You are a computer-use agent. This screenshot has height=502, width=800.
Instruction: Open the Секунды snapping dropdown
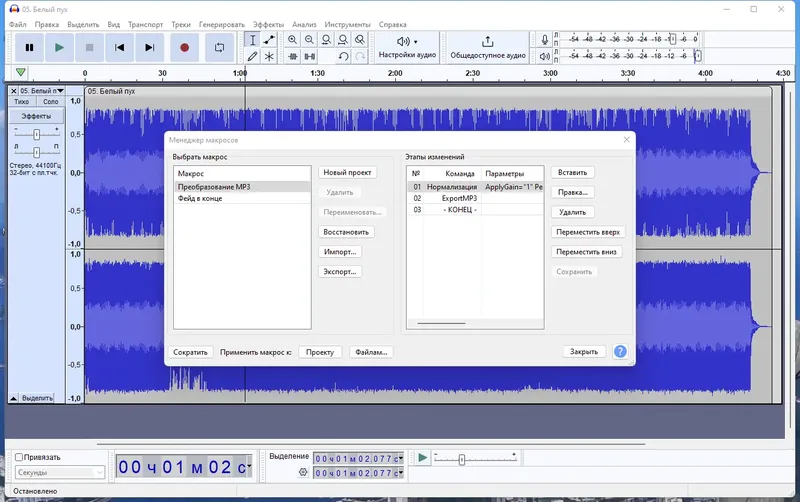coord(60,472)
